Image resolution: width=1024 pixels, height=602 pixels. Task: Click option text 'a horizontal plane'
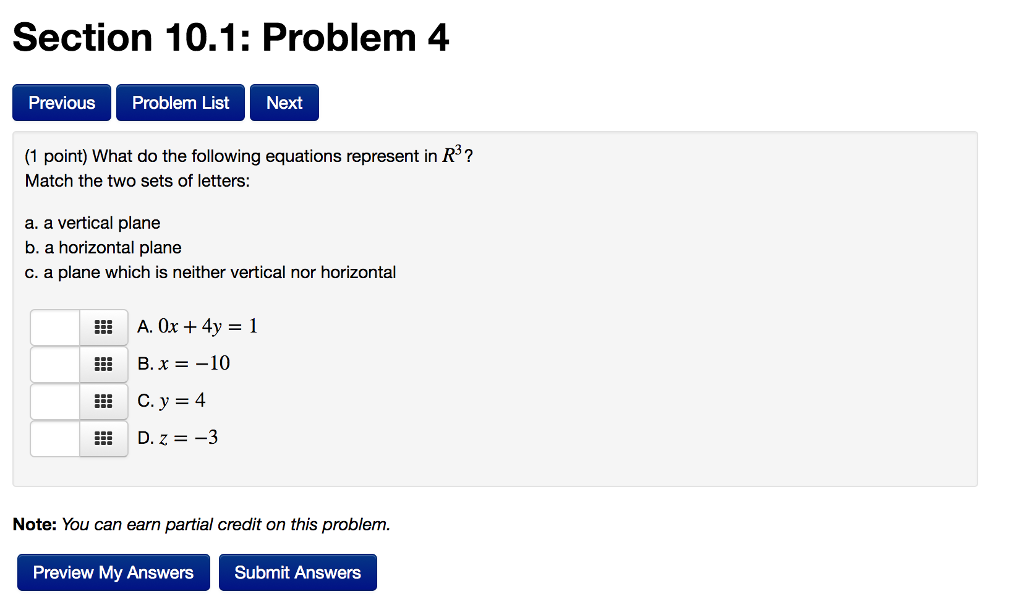[x=112, y=247]
